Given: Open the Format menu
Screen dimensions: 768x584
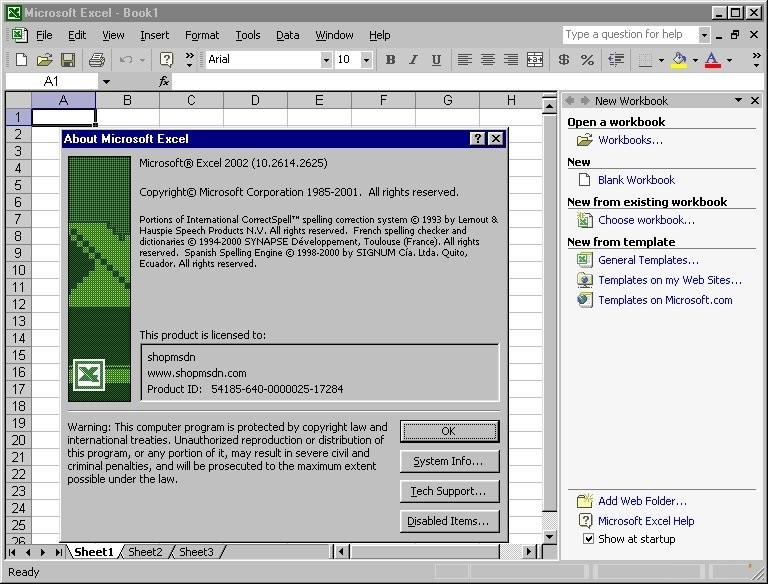Looking at the screenshot, I should click(202, 35).
